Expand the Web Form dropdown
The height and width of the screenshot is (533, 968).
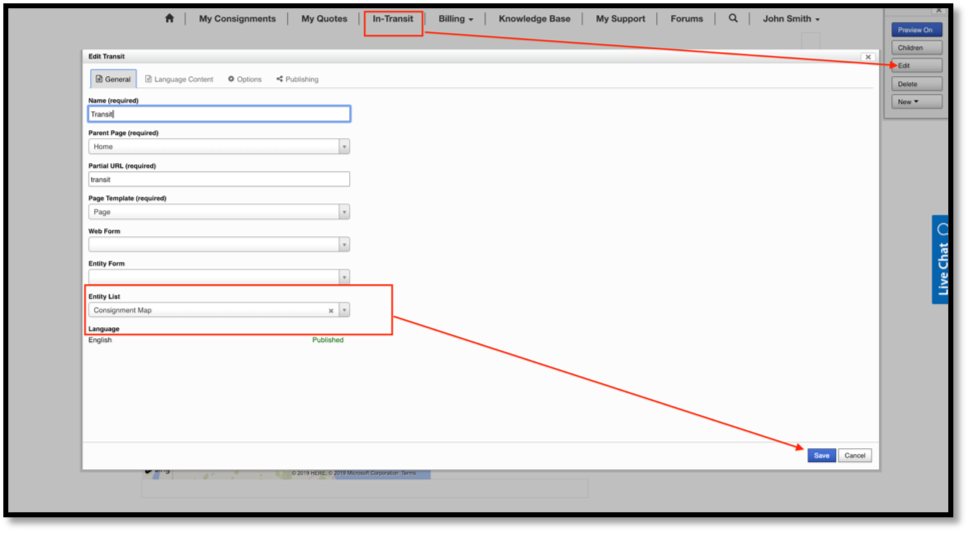click(x=344, y=245)
